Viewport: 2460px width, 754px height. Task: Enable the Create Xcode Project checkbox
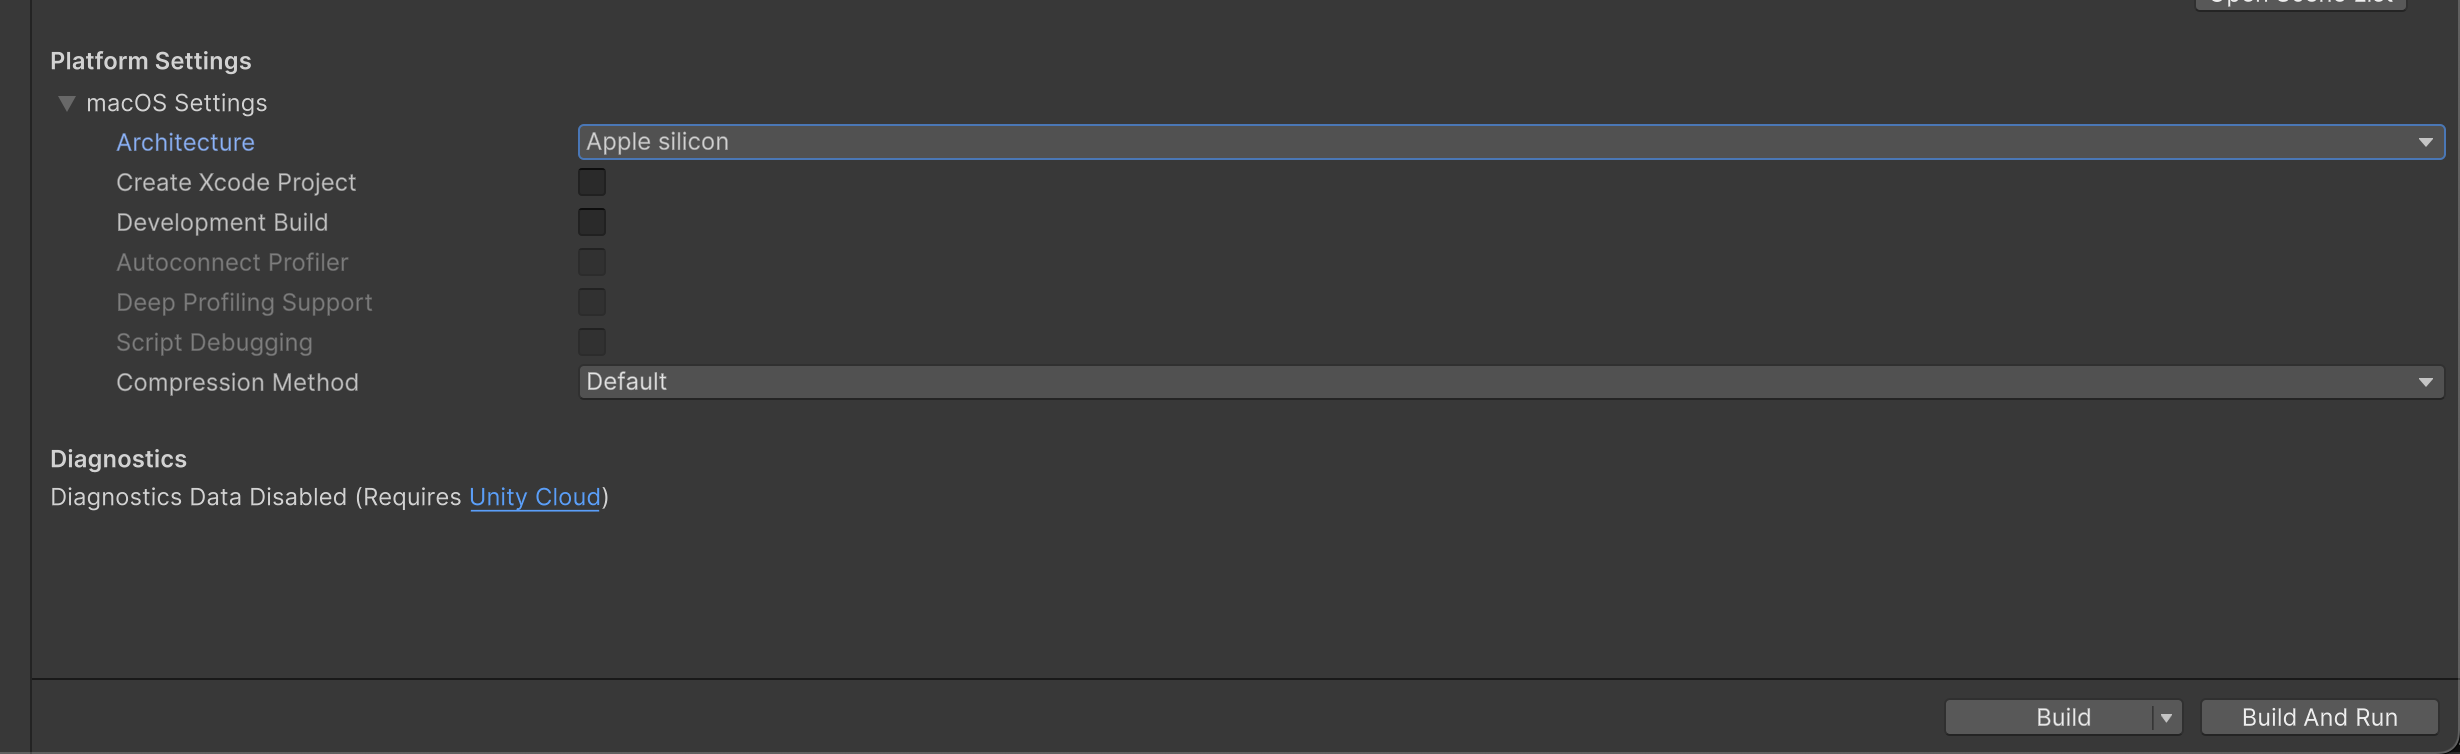[592, 182]
